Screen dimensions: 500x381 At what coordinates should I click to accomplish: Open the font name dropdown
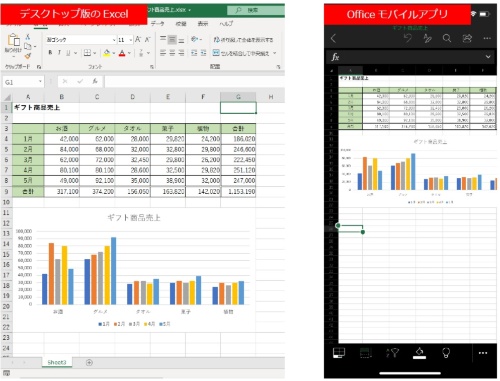coord(114,40)
